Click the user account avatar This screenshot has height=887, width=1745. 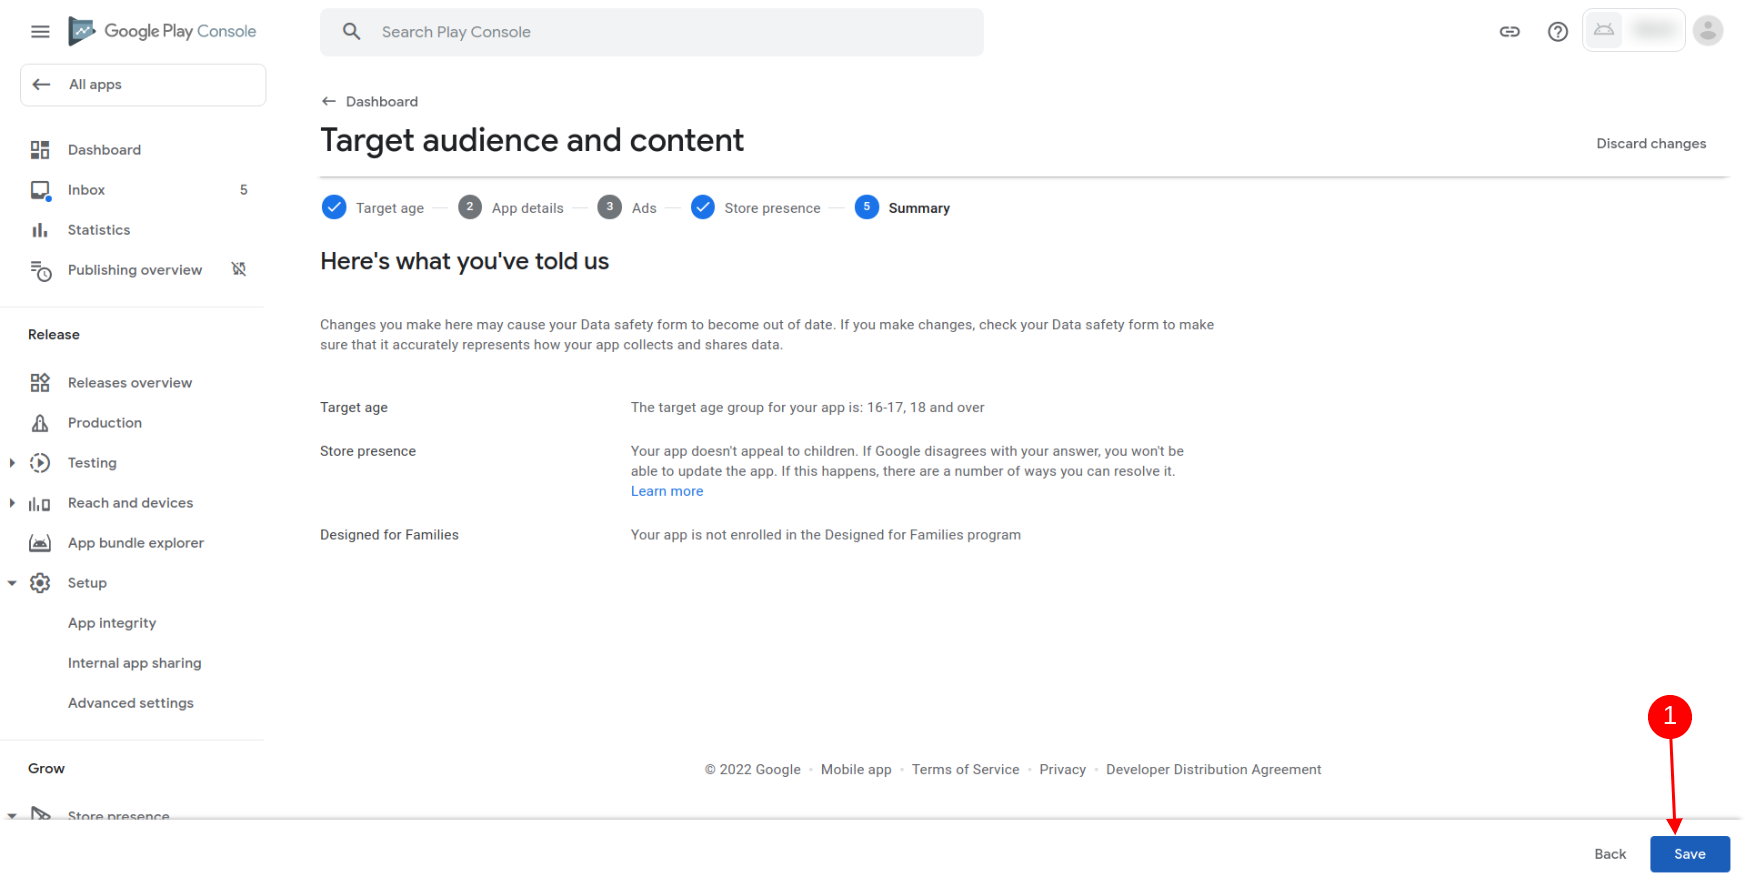pos(1707,31)
